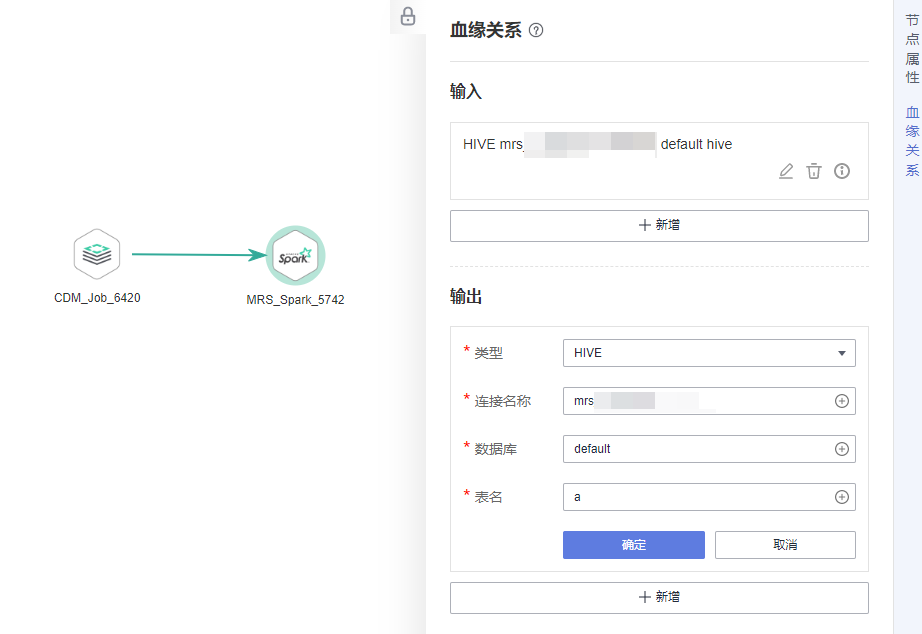This screenshot has width=922, height=634.
Task: Open the help icon beside 血缘关系
Action: tap(536, 31)
